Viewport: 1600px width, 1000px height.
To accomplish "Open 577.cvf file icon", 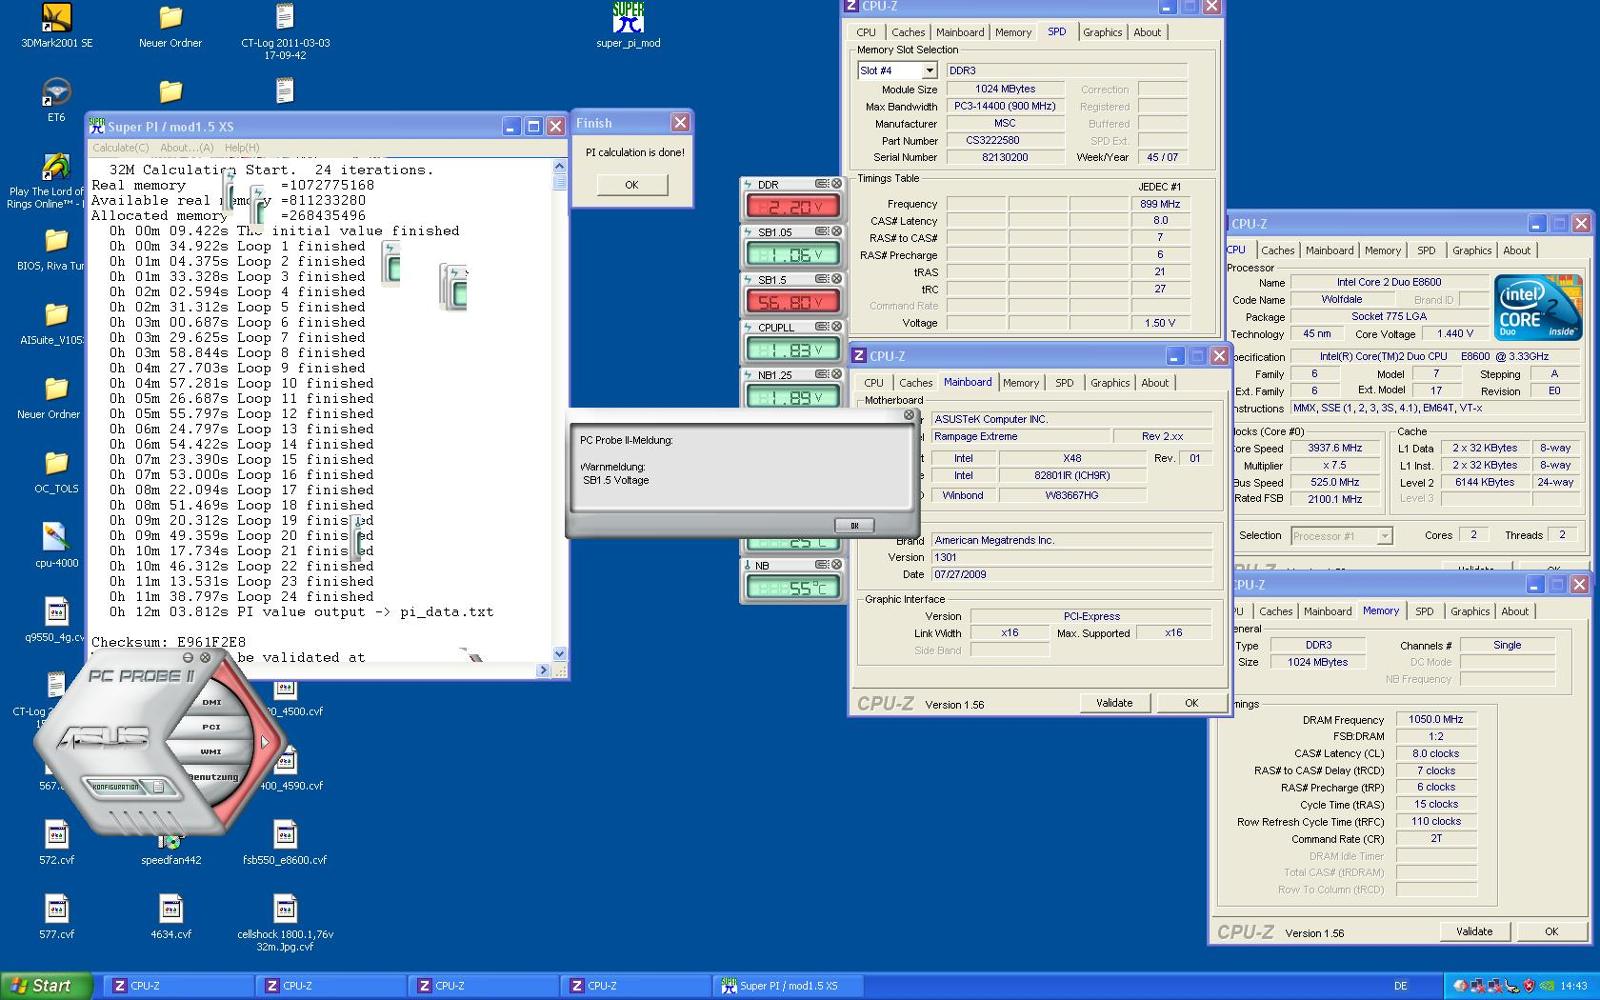I will click(57, 916).
